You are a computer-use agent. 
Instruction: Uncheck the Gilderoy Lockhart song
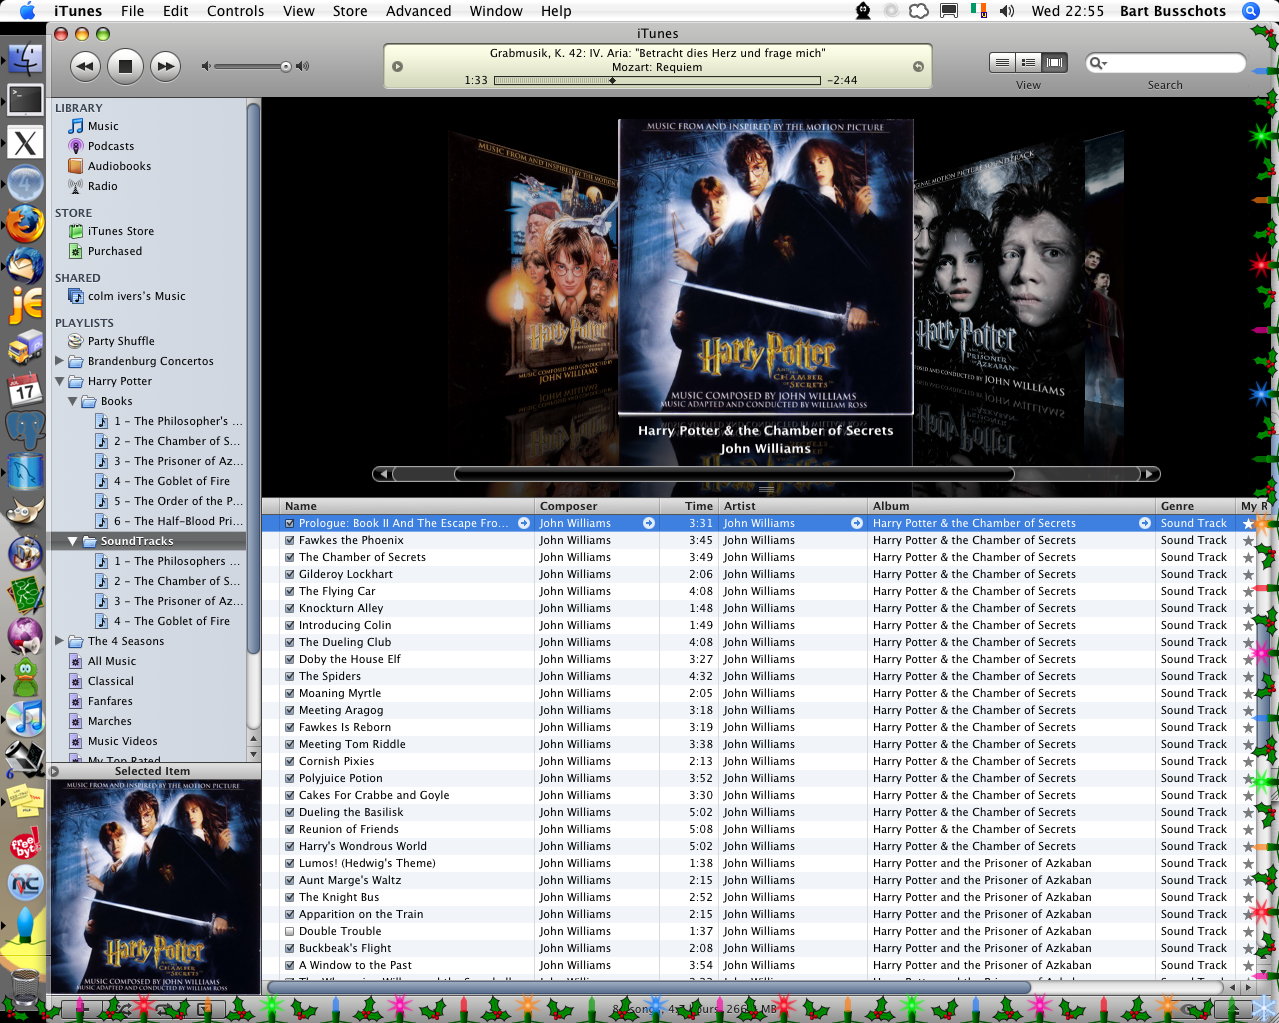(290, 574)
